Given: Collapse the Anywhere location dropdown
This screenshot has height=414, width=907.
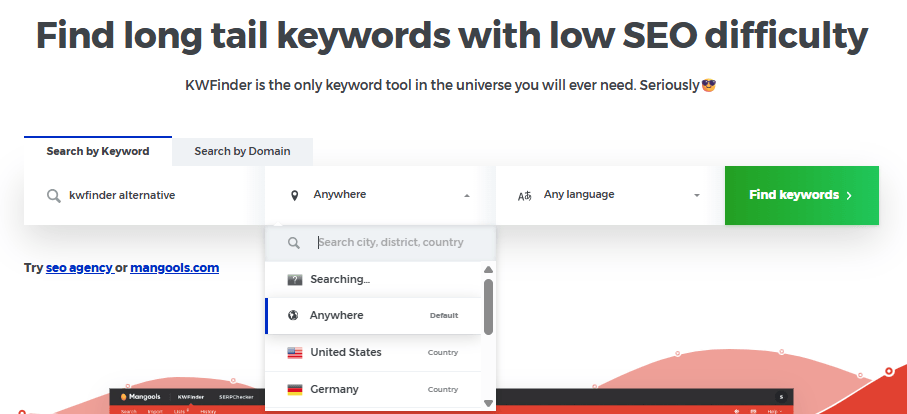Looking at the screenshot, I should 380,195.
